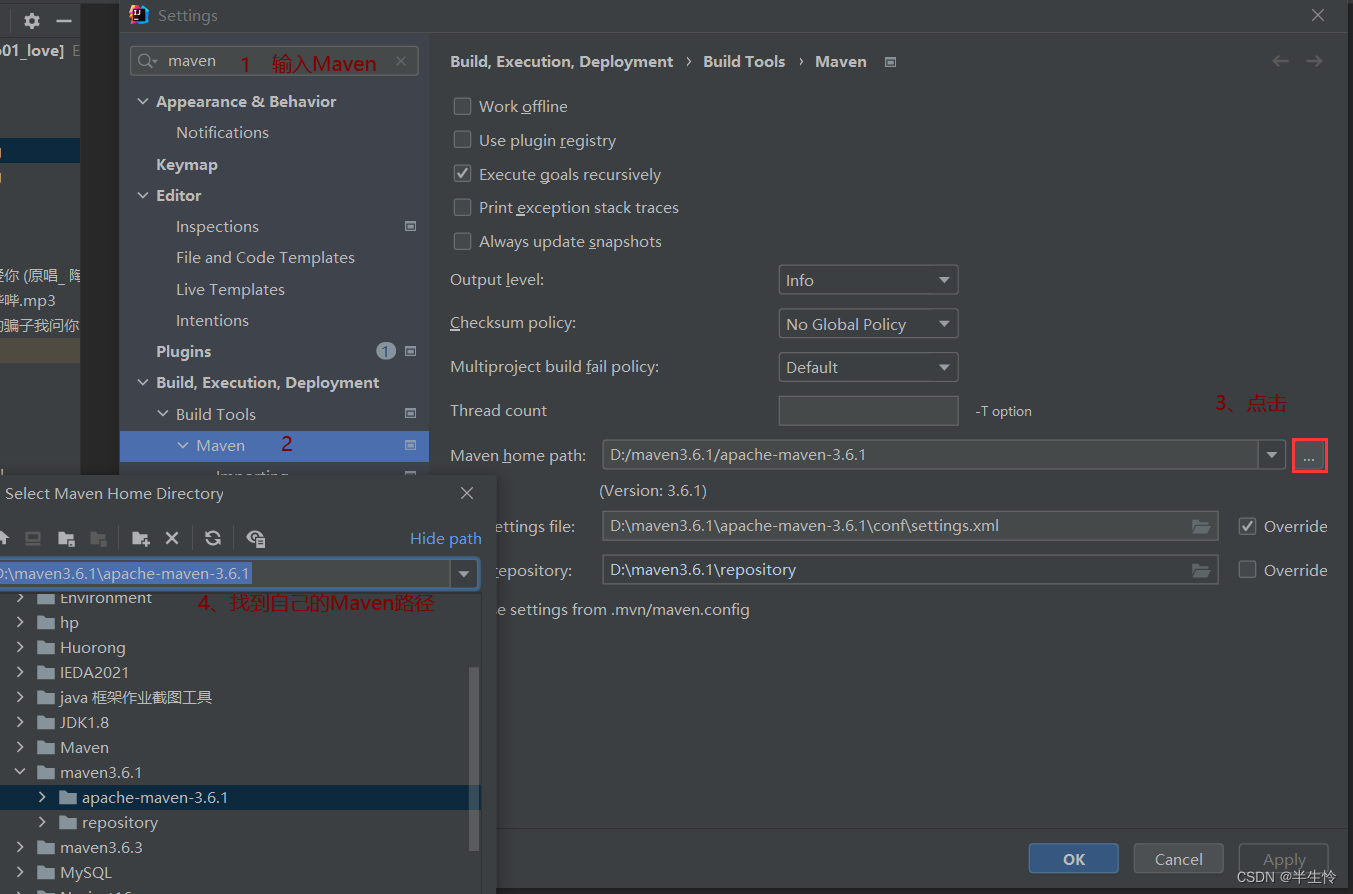
Task: Open Keymap settings page
Action: point(187,165)
